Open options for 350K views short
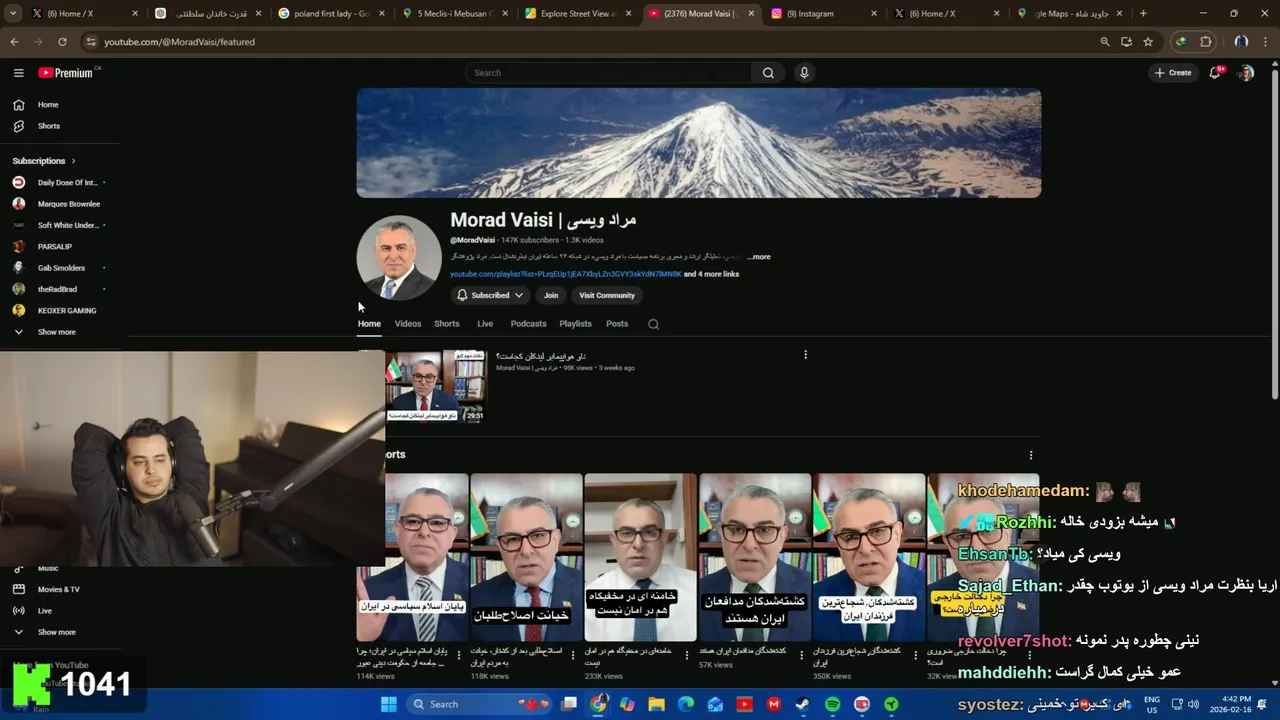Screen dimensions: 1280x720 point(915,656)
